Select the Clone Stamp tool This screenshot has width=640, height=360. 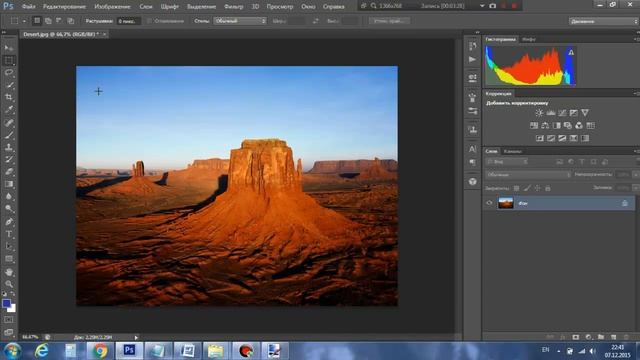point(9,147)
